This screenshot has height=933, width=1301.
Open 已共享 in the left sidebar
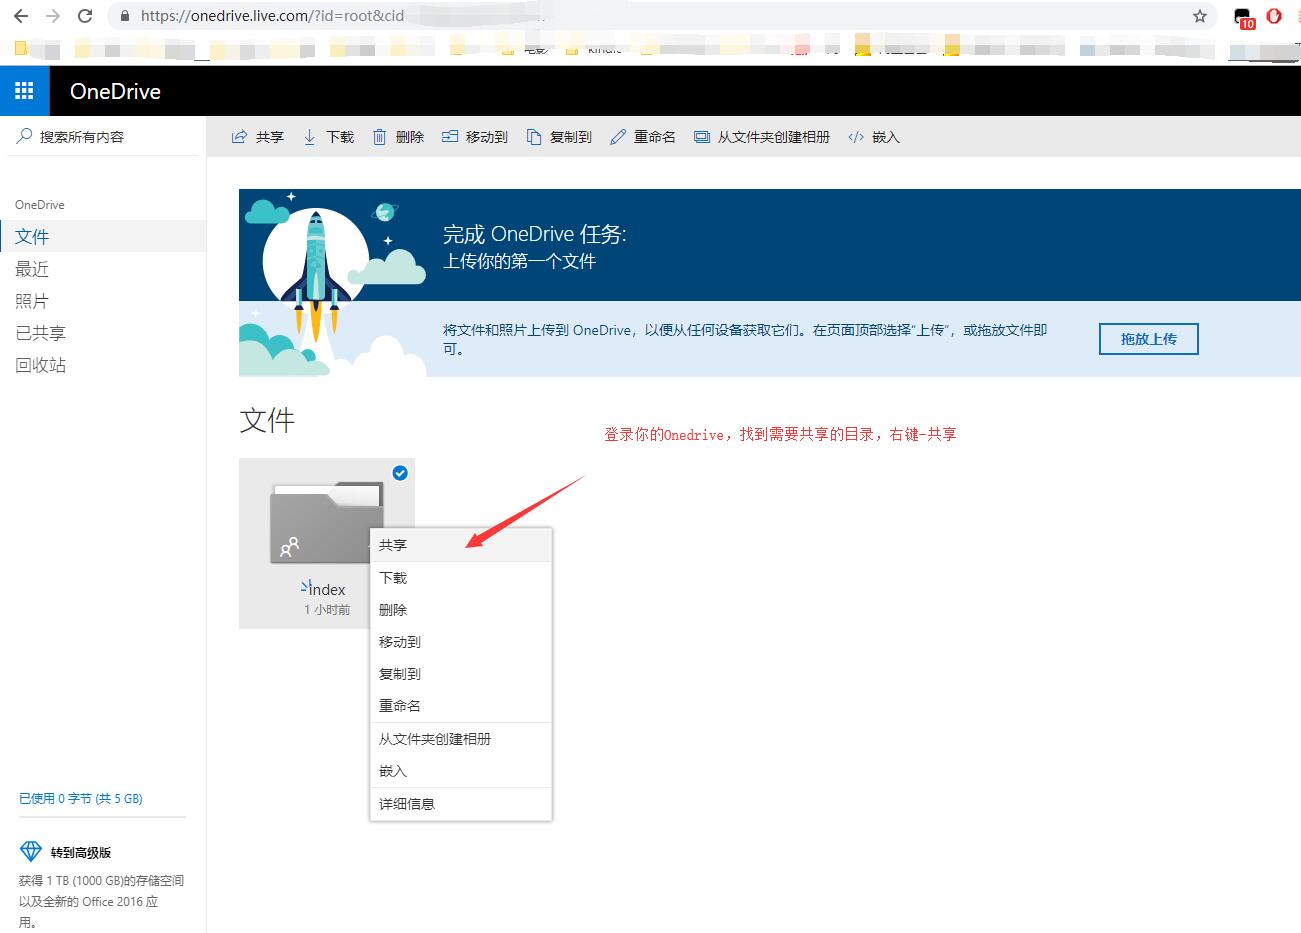click(103, 333)
